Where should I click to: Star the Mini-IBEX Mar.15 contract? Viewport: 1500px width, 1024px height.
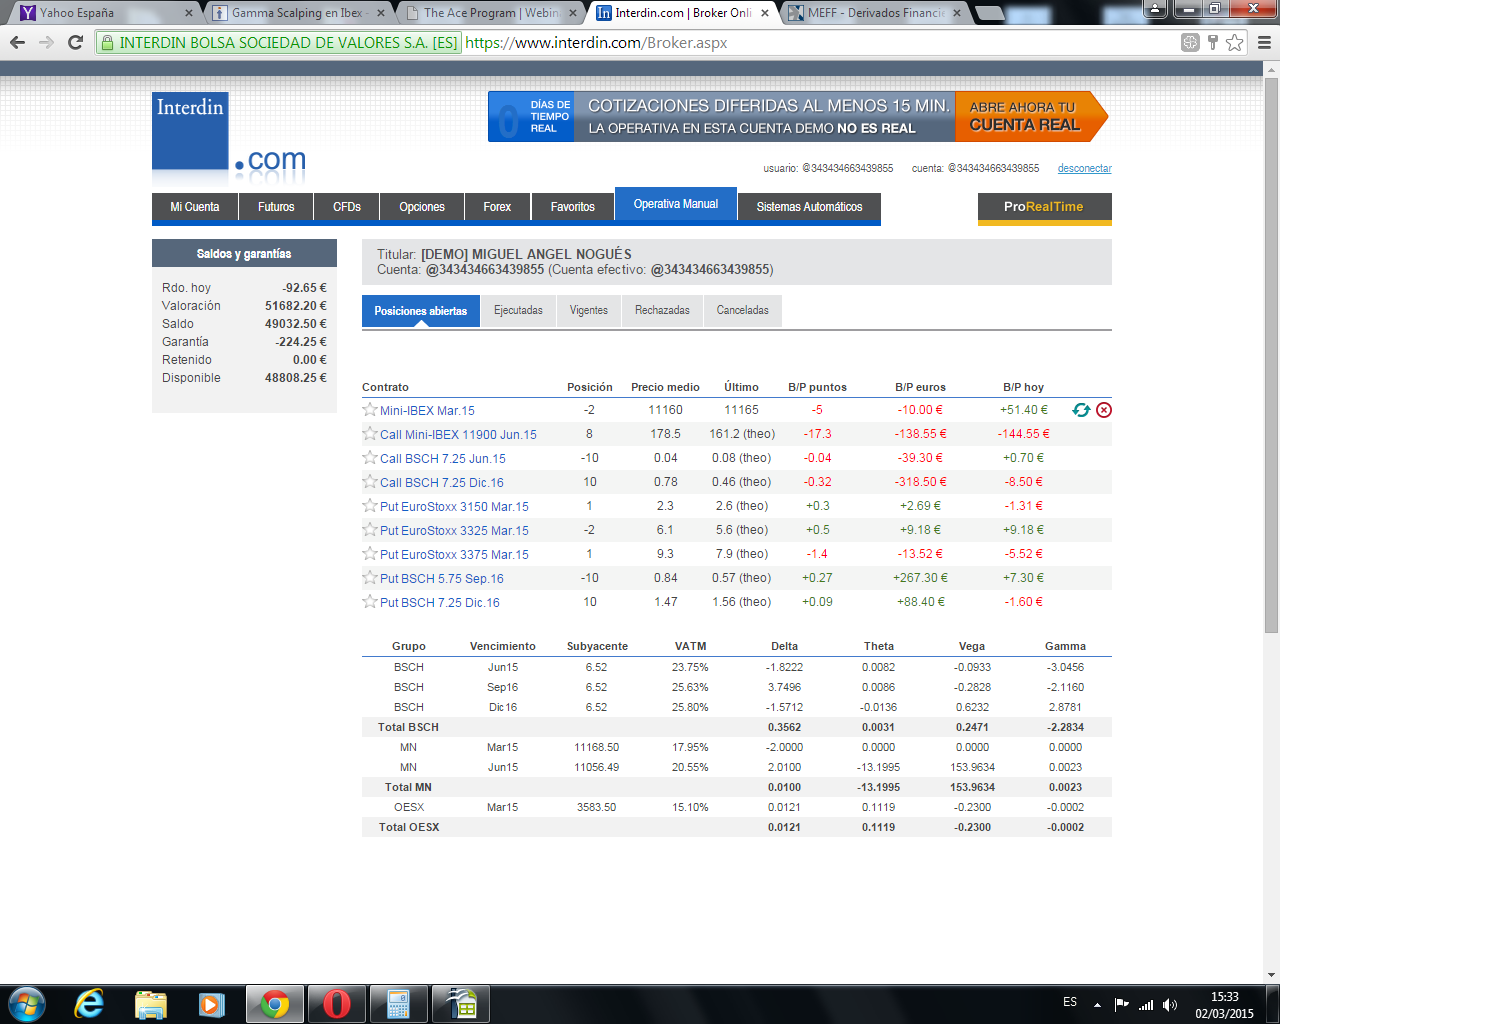click(370, 409)
